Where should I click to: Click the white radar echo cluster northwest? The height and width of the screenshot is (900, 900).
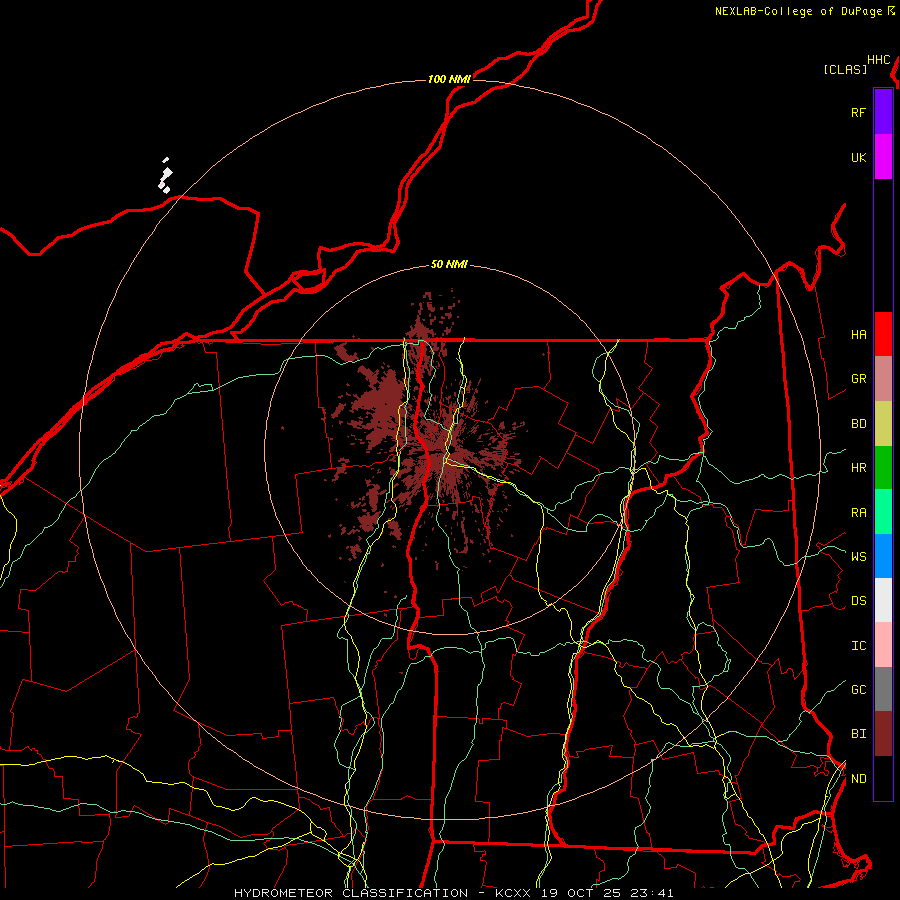tap(165, 177)
